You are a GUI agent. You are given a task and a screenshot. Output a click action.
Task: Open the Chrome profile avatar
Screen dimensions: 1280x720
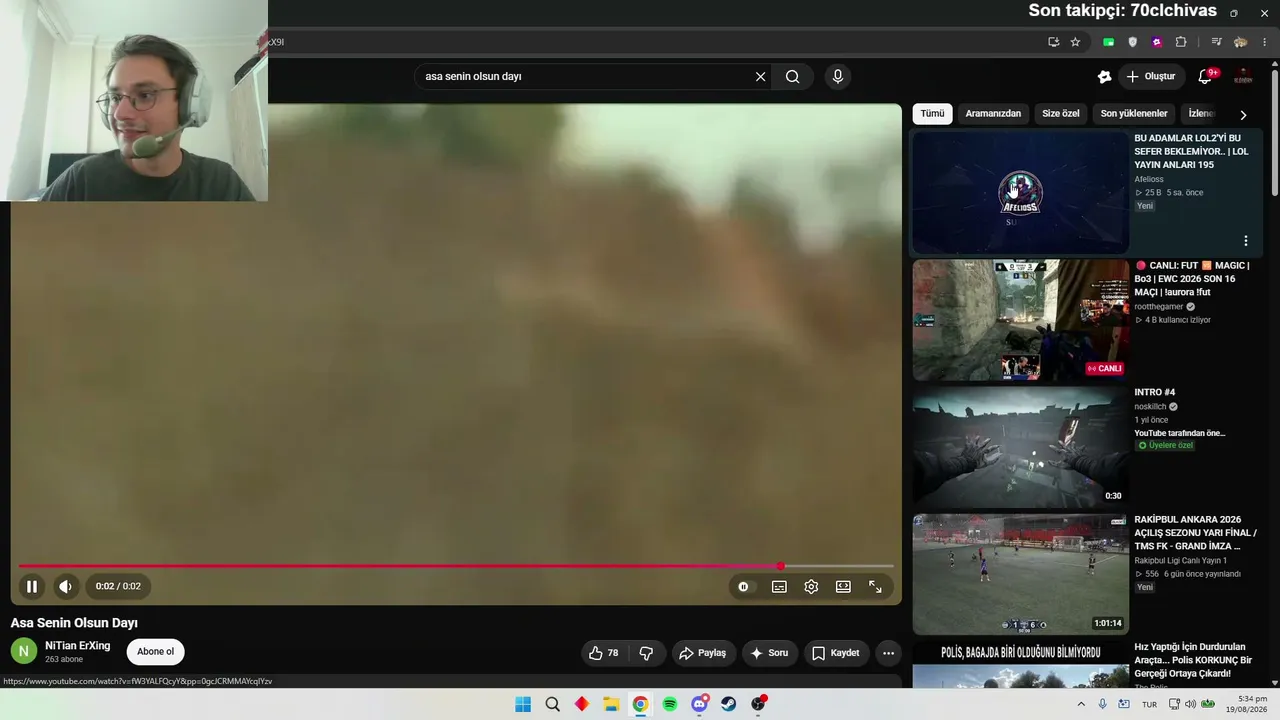[1241, 42]
